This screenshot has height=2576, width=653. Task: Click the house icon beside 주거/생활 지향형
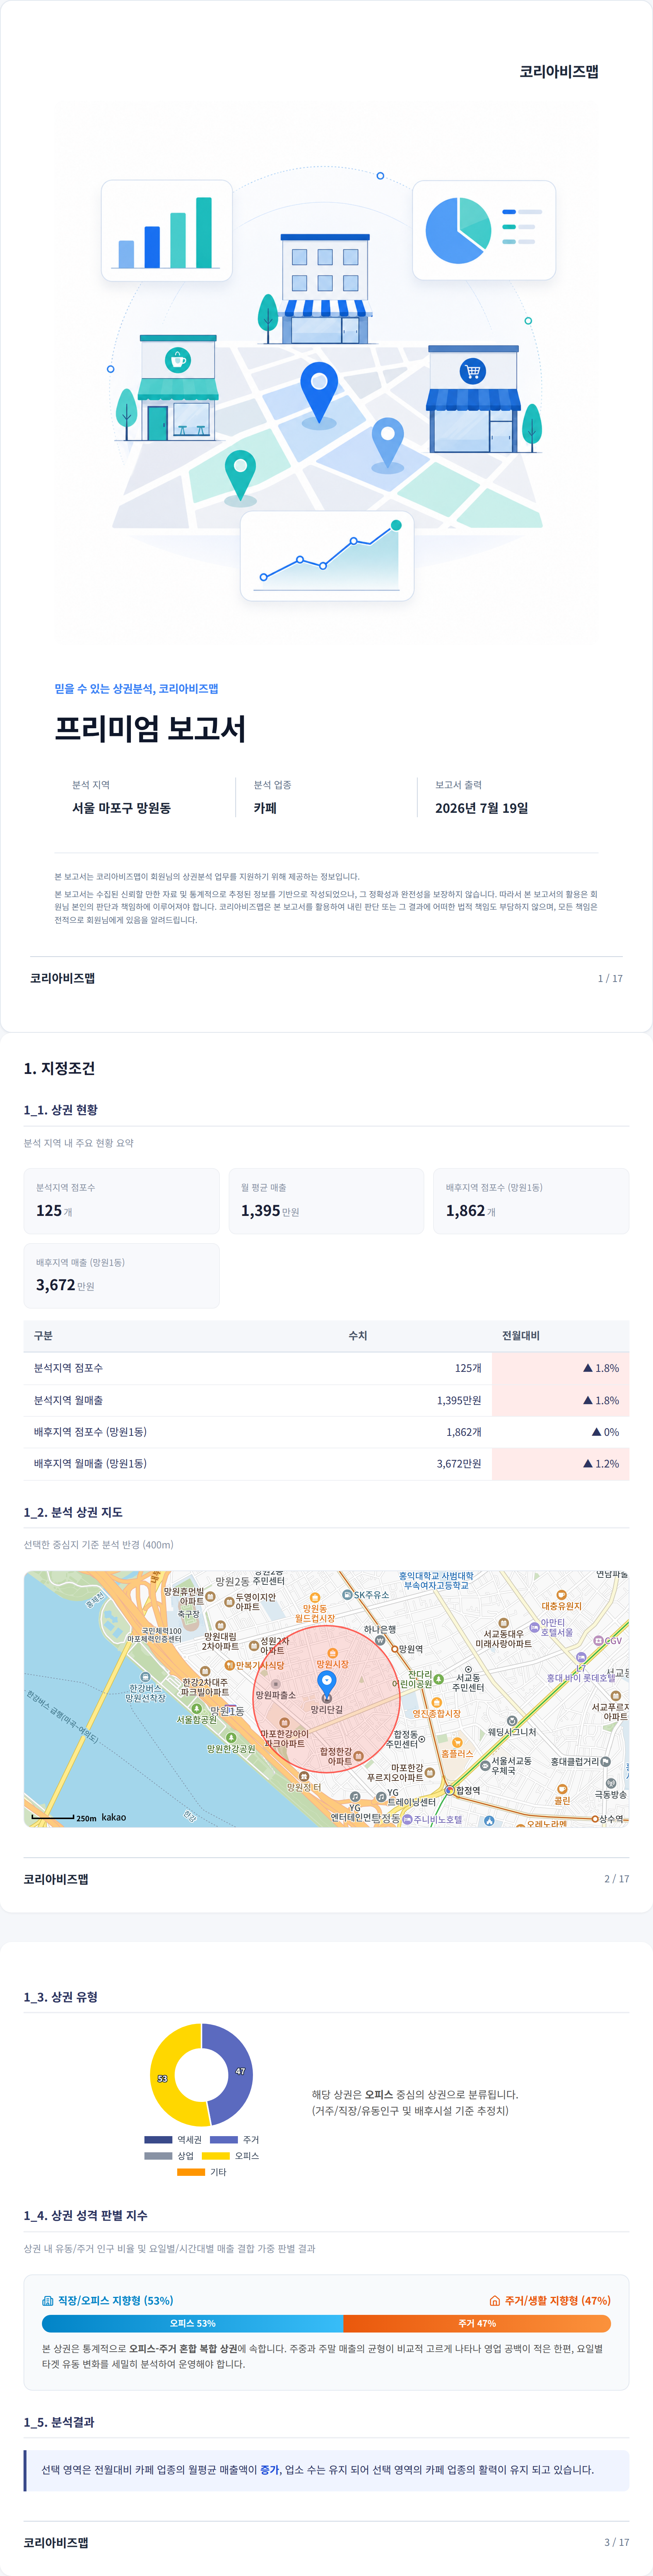[494, 2300]
